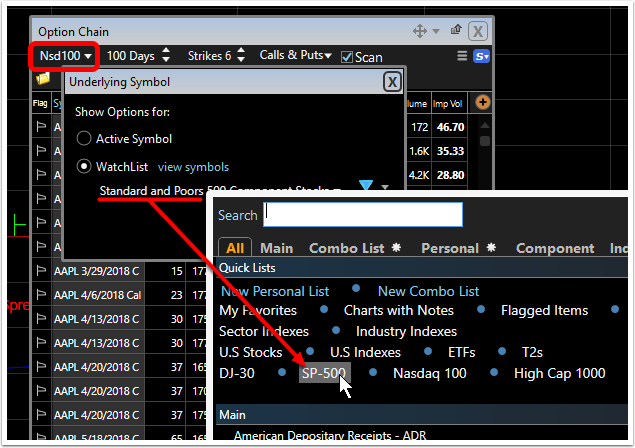Open the view symbols link
Image resolution: width=635 pixels, height=448 pixels.
pos(193,167)
